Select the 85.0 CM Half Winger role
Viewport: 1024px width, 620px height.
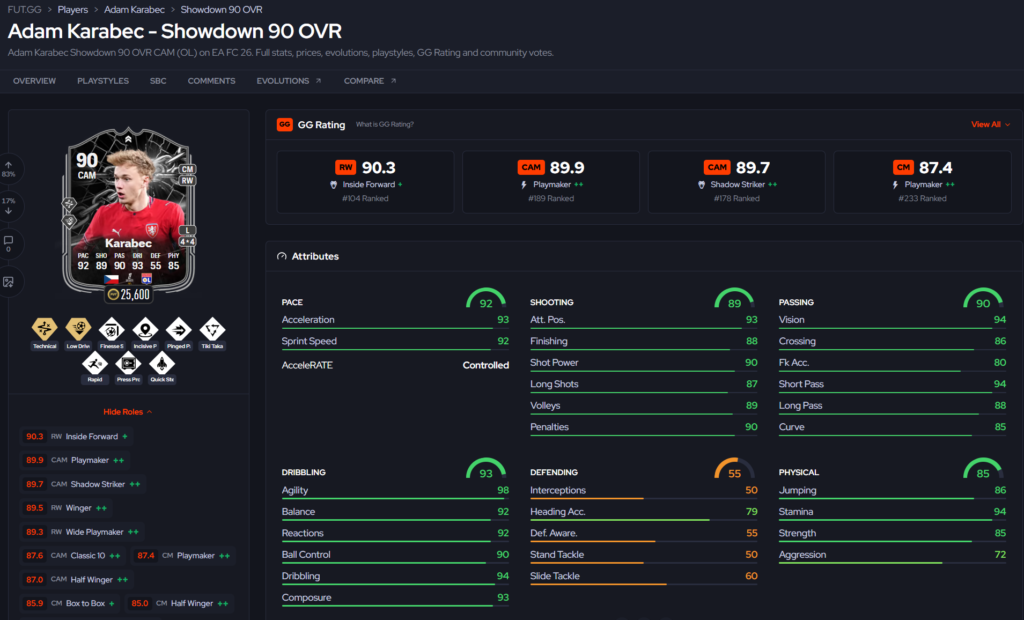pos(180,603)
